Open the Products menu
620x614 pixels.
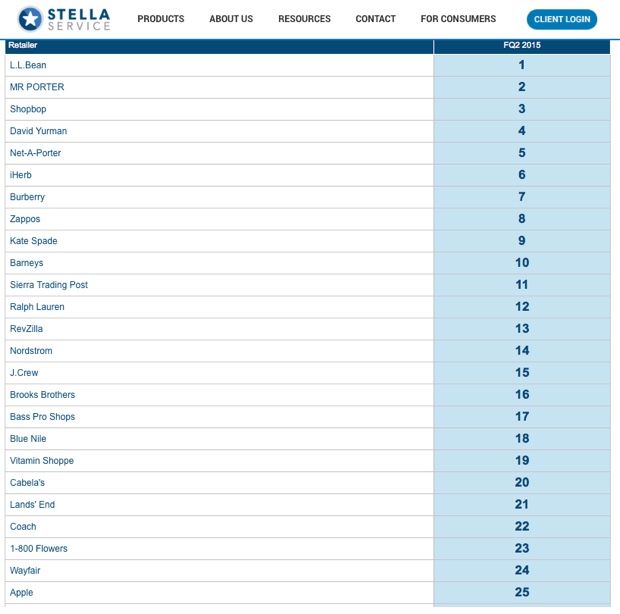(161, 19)
